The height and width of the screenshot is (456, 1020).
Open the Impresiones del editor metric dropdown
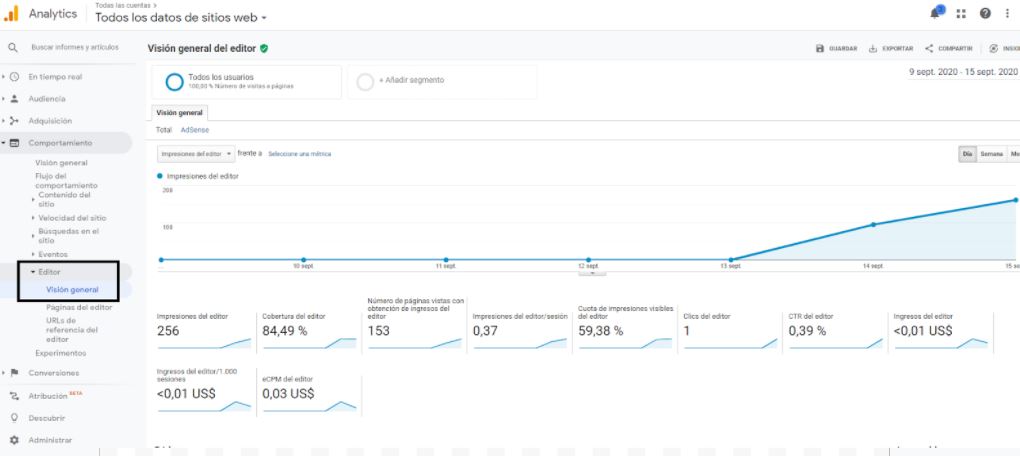coord(195,154)
